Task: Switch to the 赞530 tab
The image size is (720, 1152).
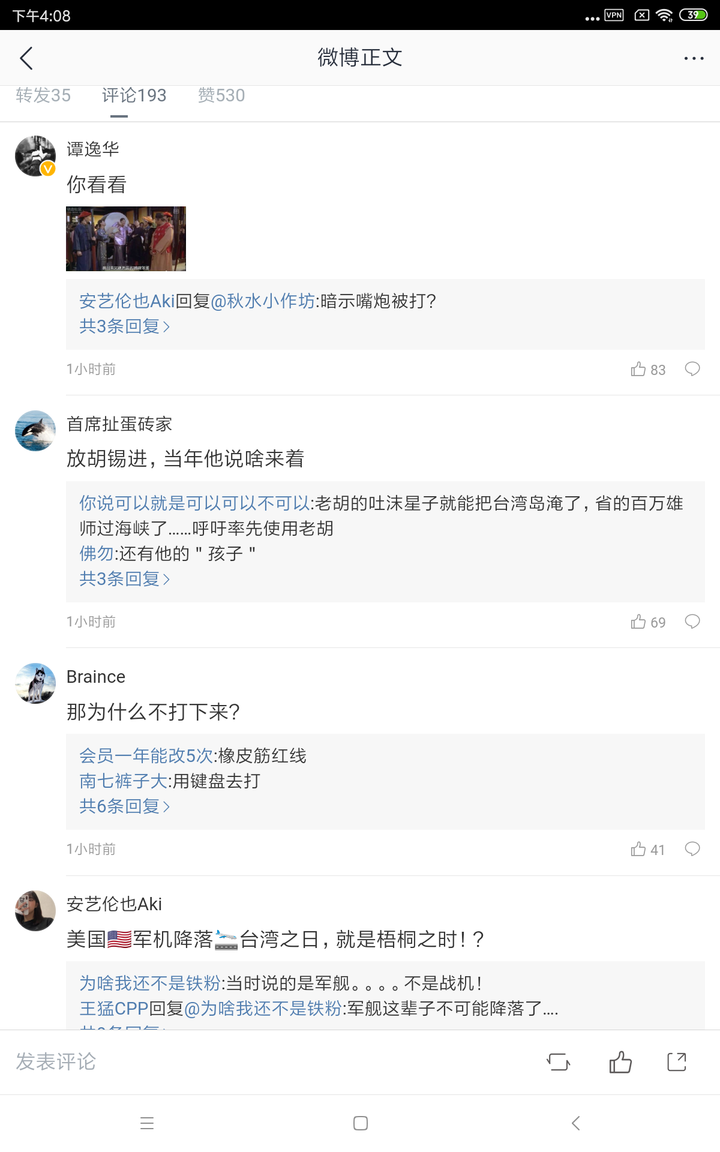Action: 221,96
